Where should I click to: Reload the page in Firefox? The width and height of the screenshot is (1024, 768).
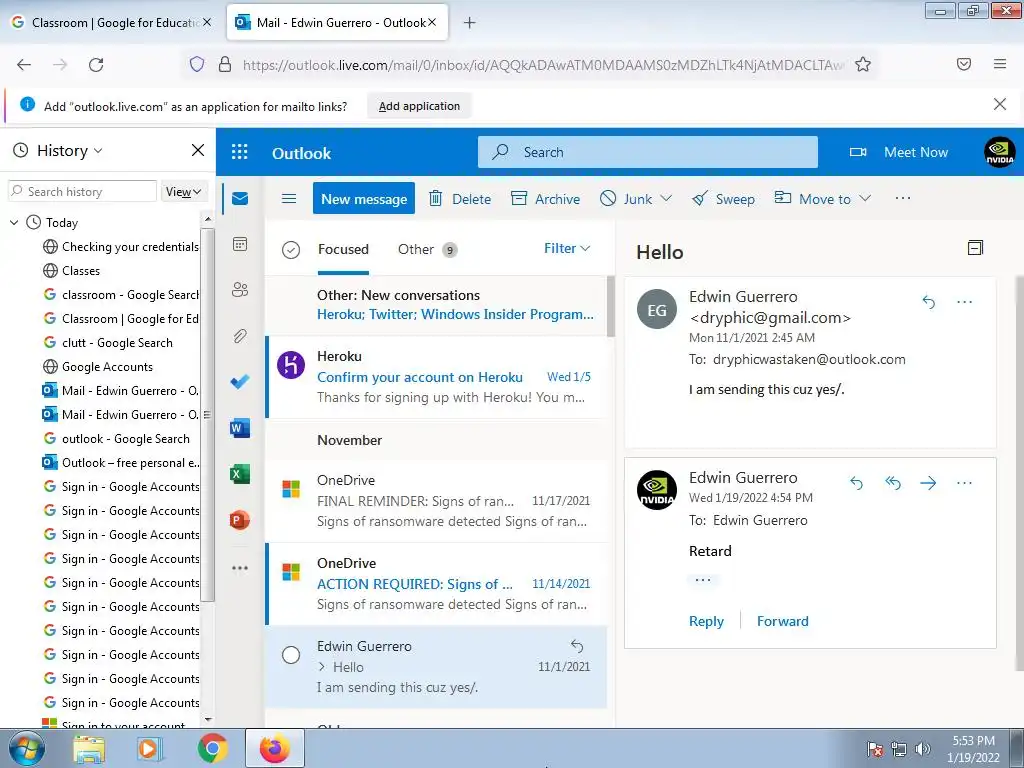(x=96, y=64)
